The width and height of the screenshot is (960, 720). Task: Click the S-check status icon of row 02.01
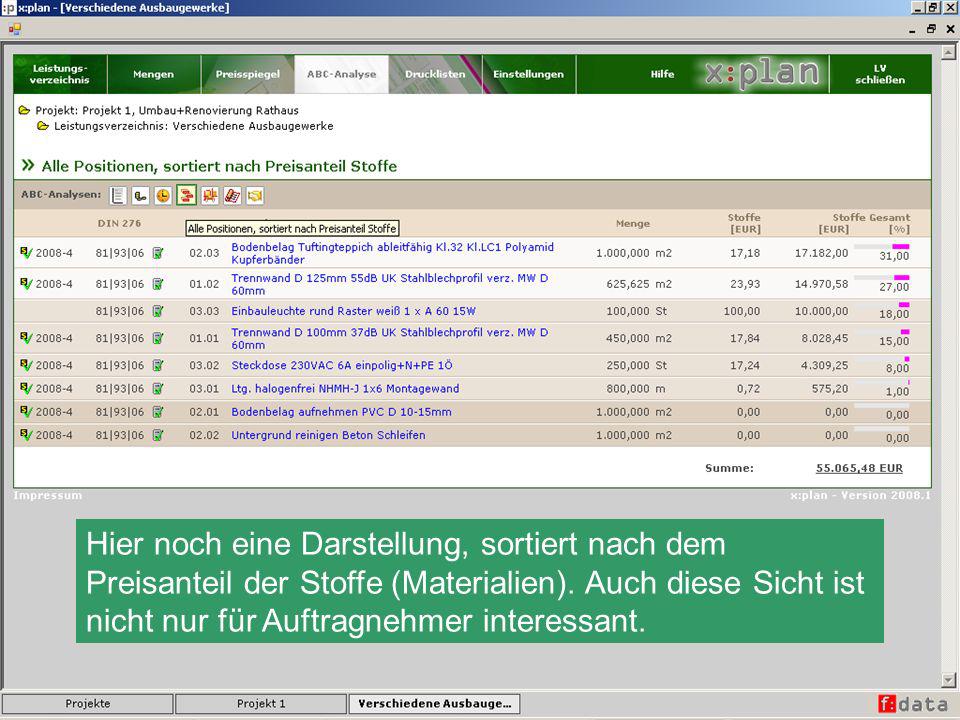coord(26,411)
